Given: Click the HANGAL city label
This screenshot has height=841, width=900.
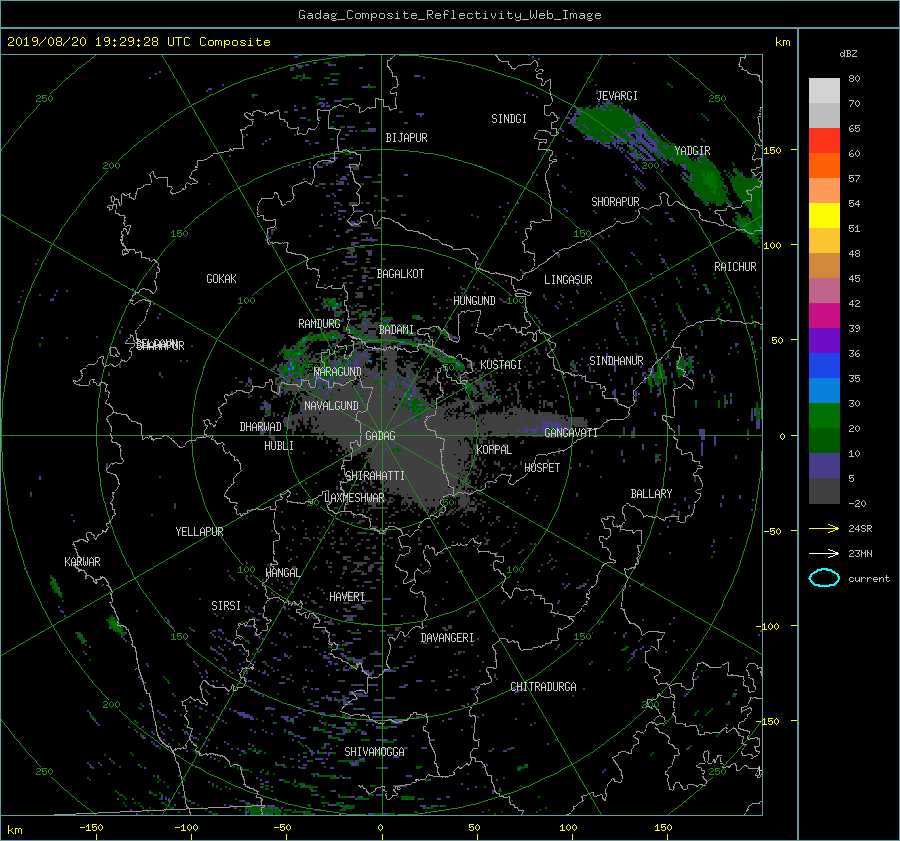Looking at the screenshot, I should pyautogui.click(x=282, y=573).
